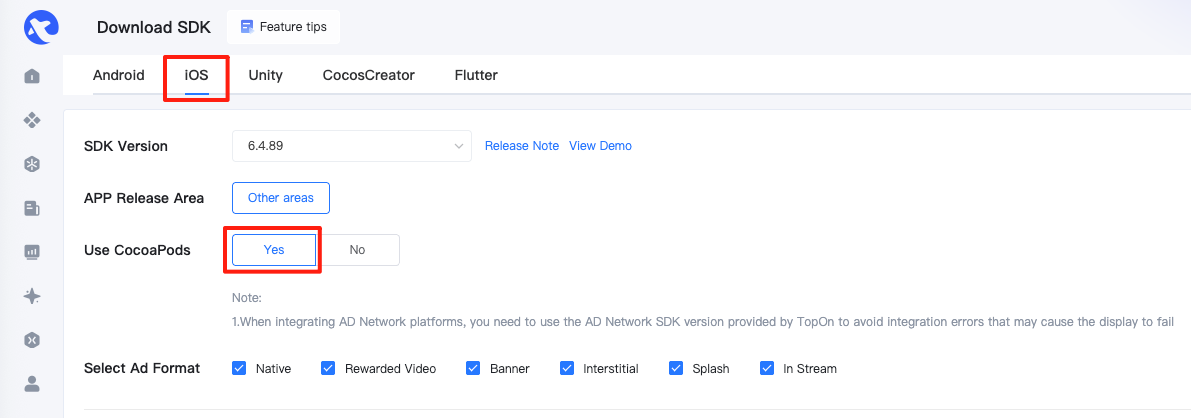Viewport: 1191px width, 418px height.
Task: Open the hexagon X sidebar icon
Action: tap(32, 340)
